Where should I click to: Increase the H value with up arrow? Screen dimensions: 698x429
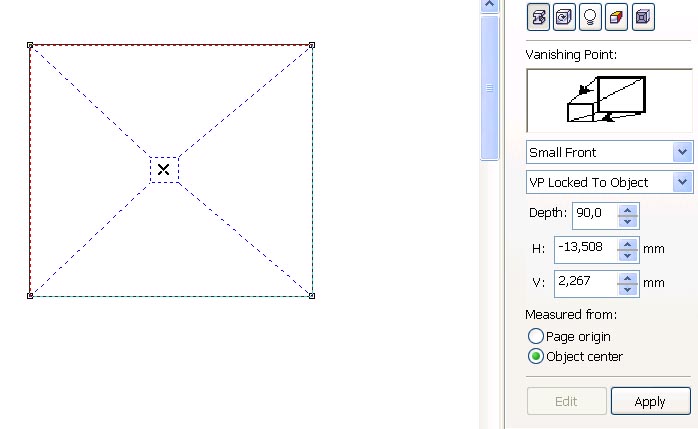click(628, 244)
